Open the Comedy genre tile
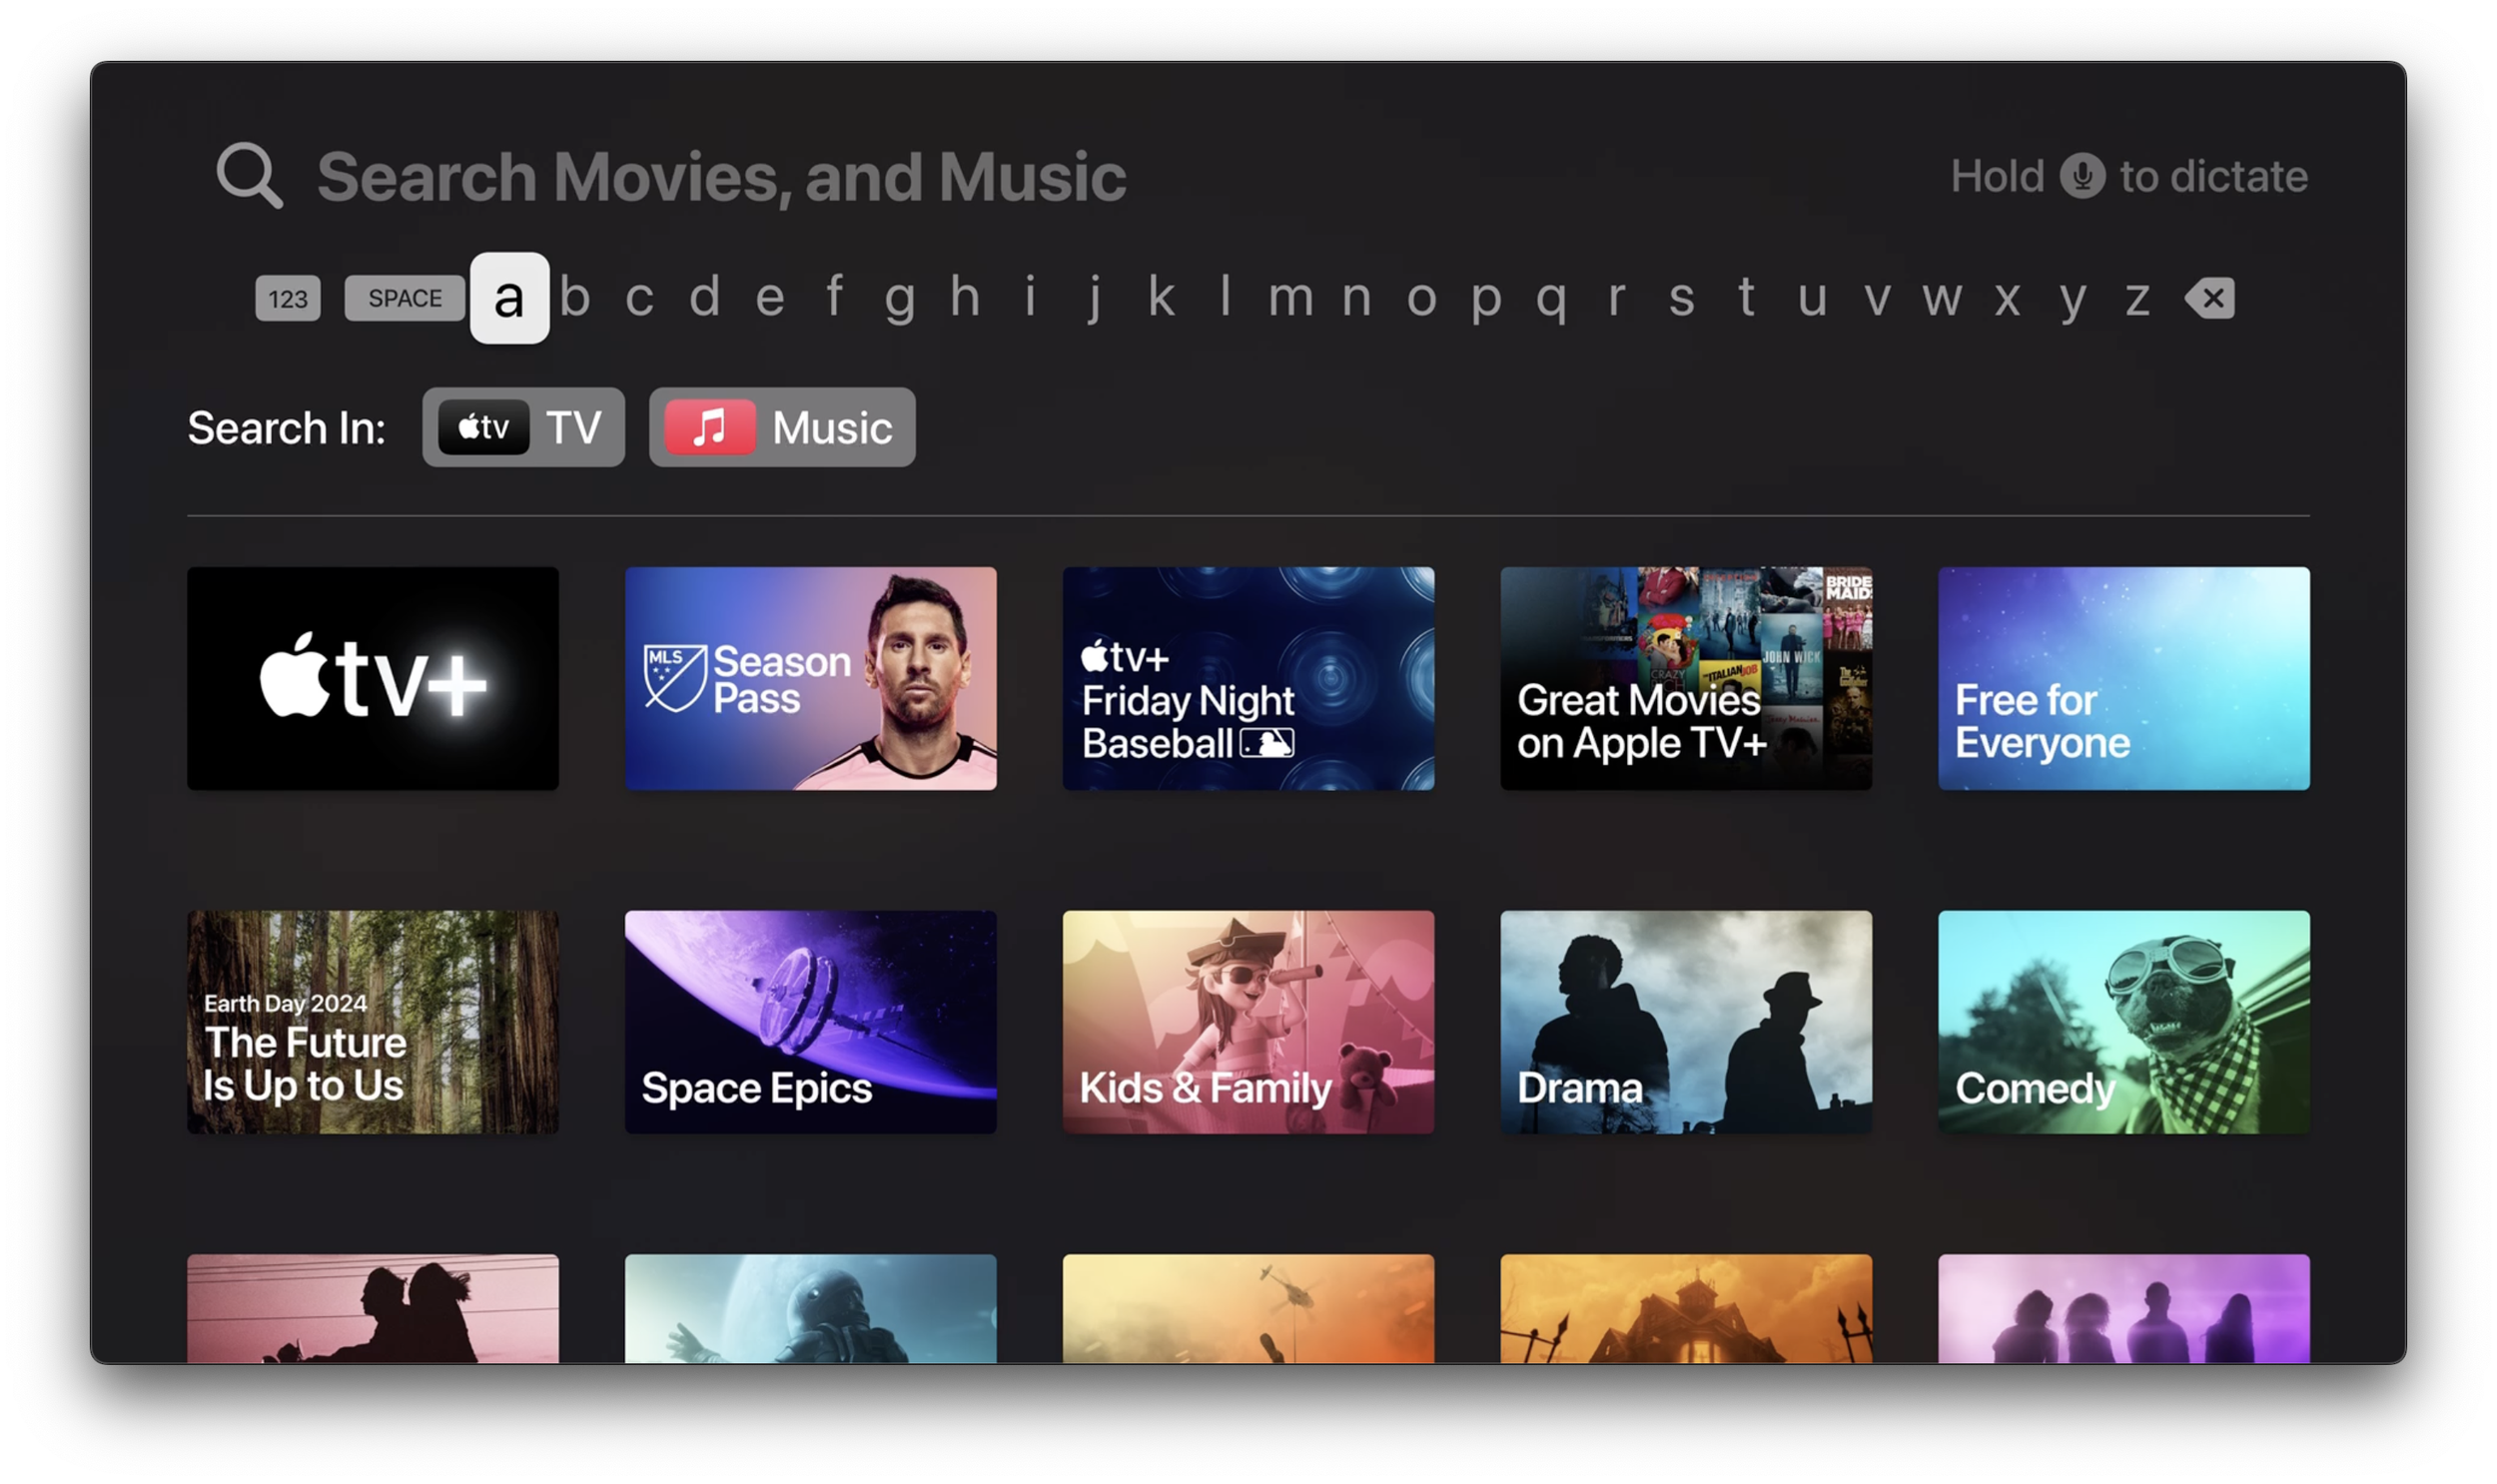2497x1484 pixels. point(2123,1022)
